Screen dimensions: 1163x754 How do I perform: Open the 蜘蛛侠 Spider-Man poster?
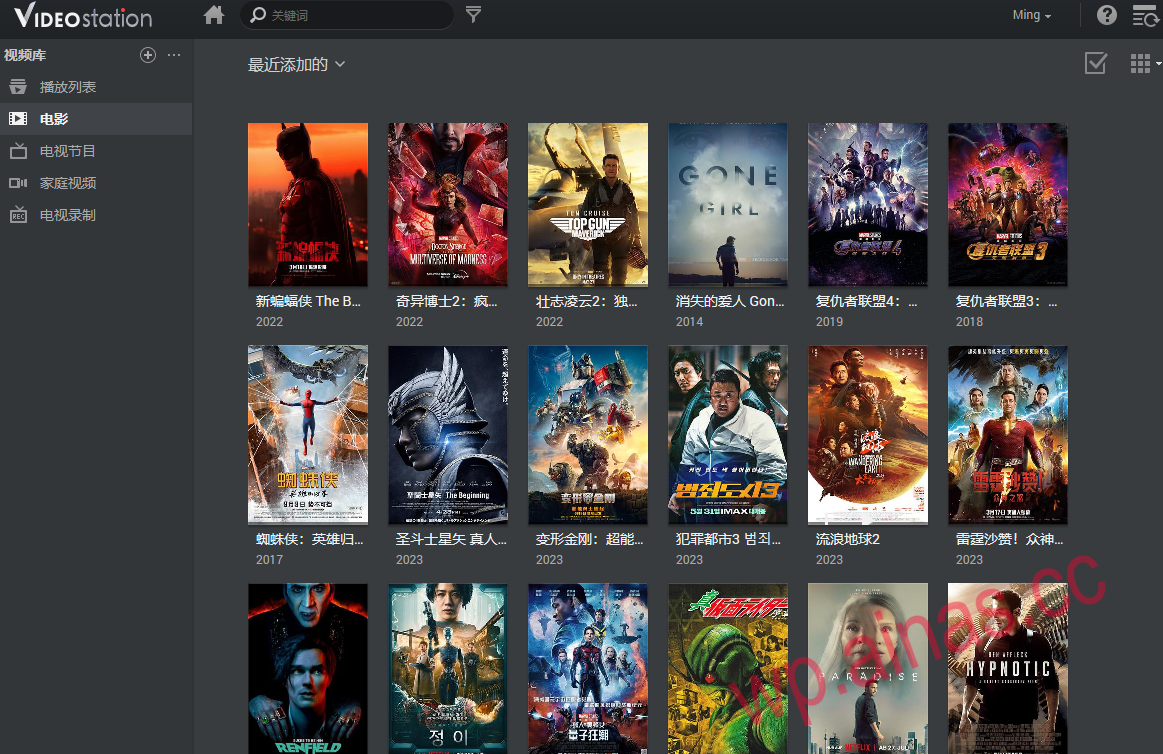tap(308, 435)
